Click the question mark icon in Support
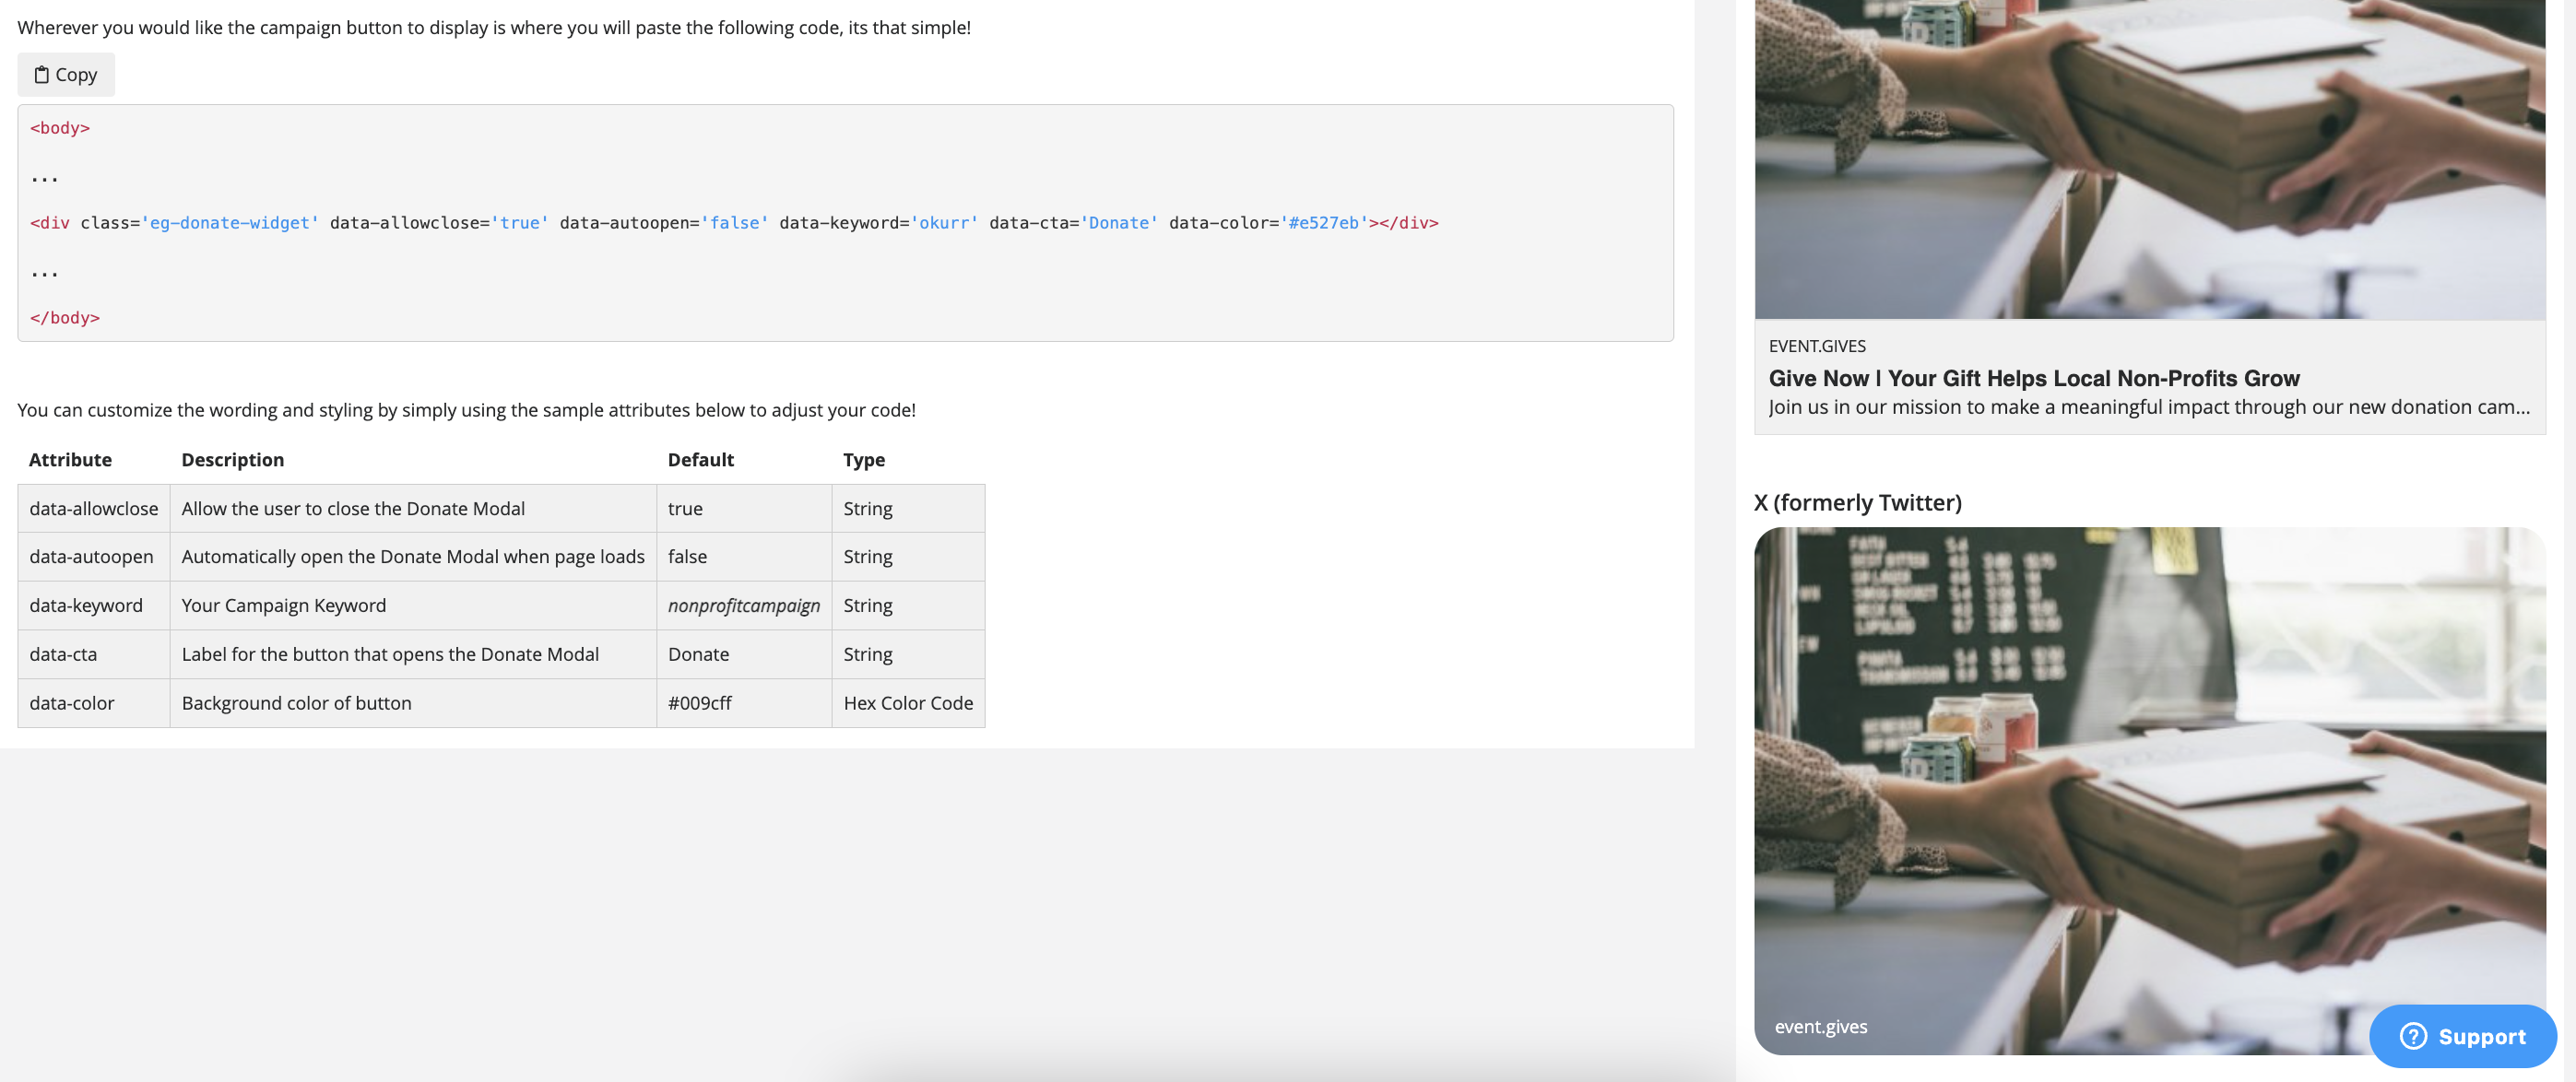 (x=2413, y=1036)
